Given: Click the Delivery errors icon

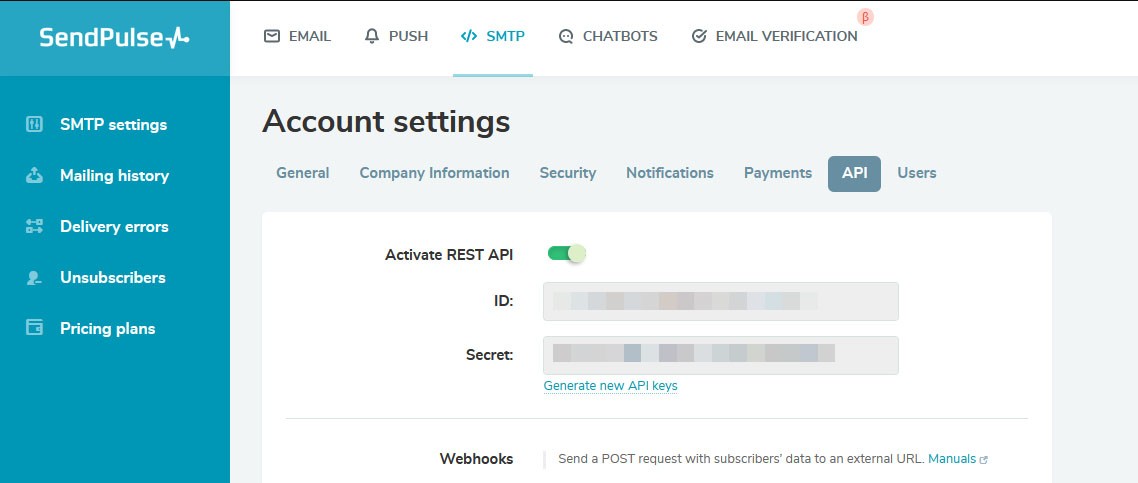Looking at the screenshot, I should tap(35, 227).
